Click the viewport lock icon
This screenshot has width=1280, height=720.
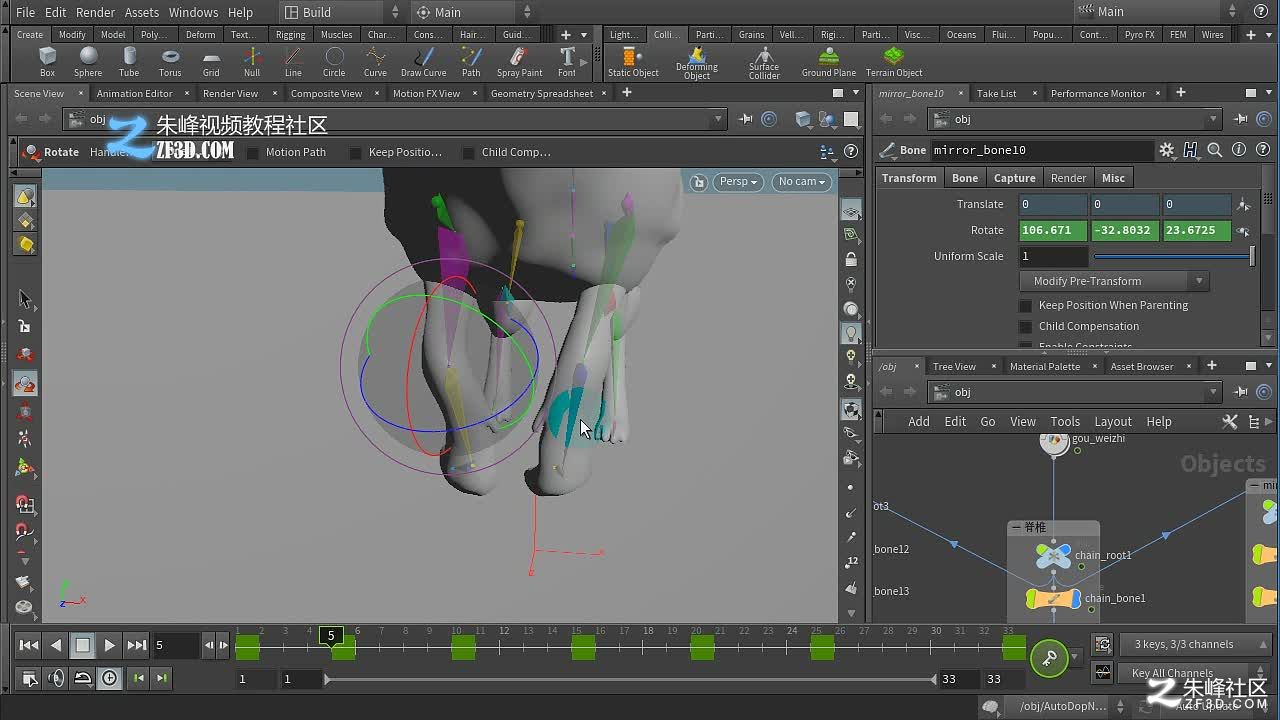(851, 259)
